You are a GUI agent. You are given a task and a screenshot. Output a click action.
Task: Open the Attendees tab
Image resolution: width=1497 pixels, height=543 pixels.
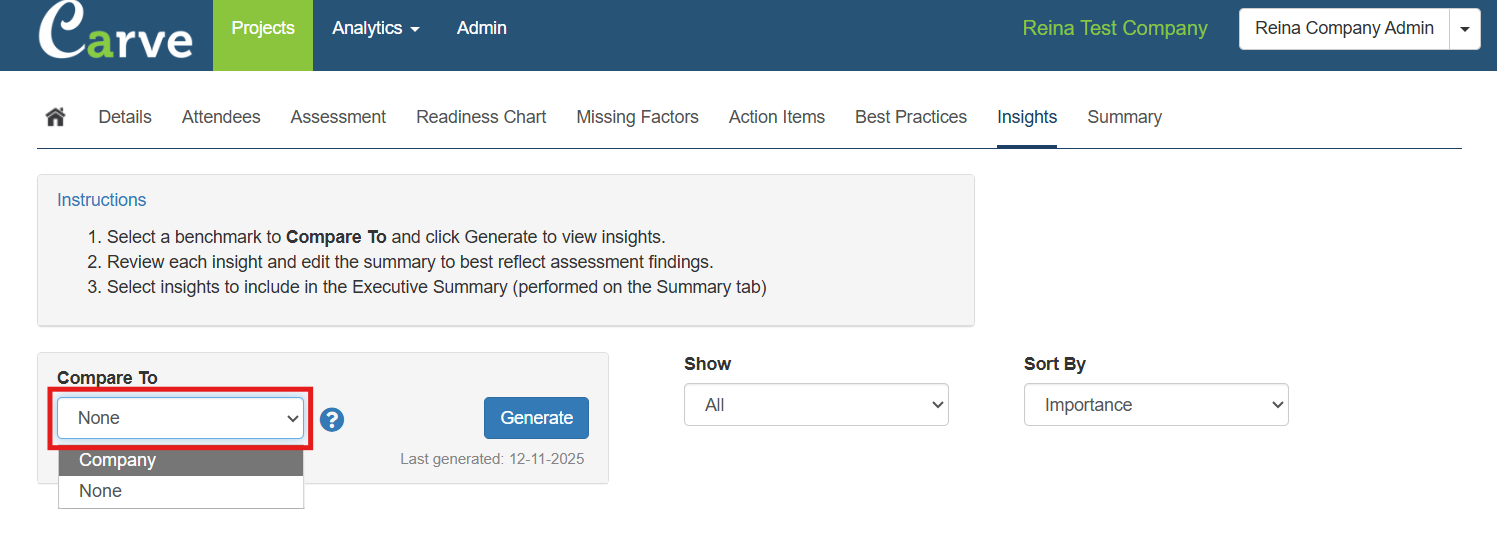point(221,117)
